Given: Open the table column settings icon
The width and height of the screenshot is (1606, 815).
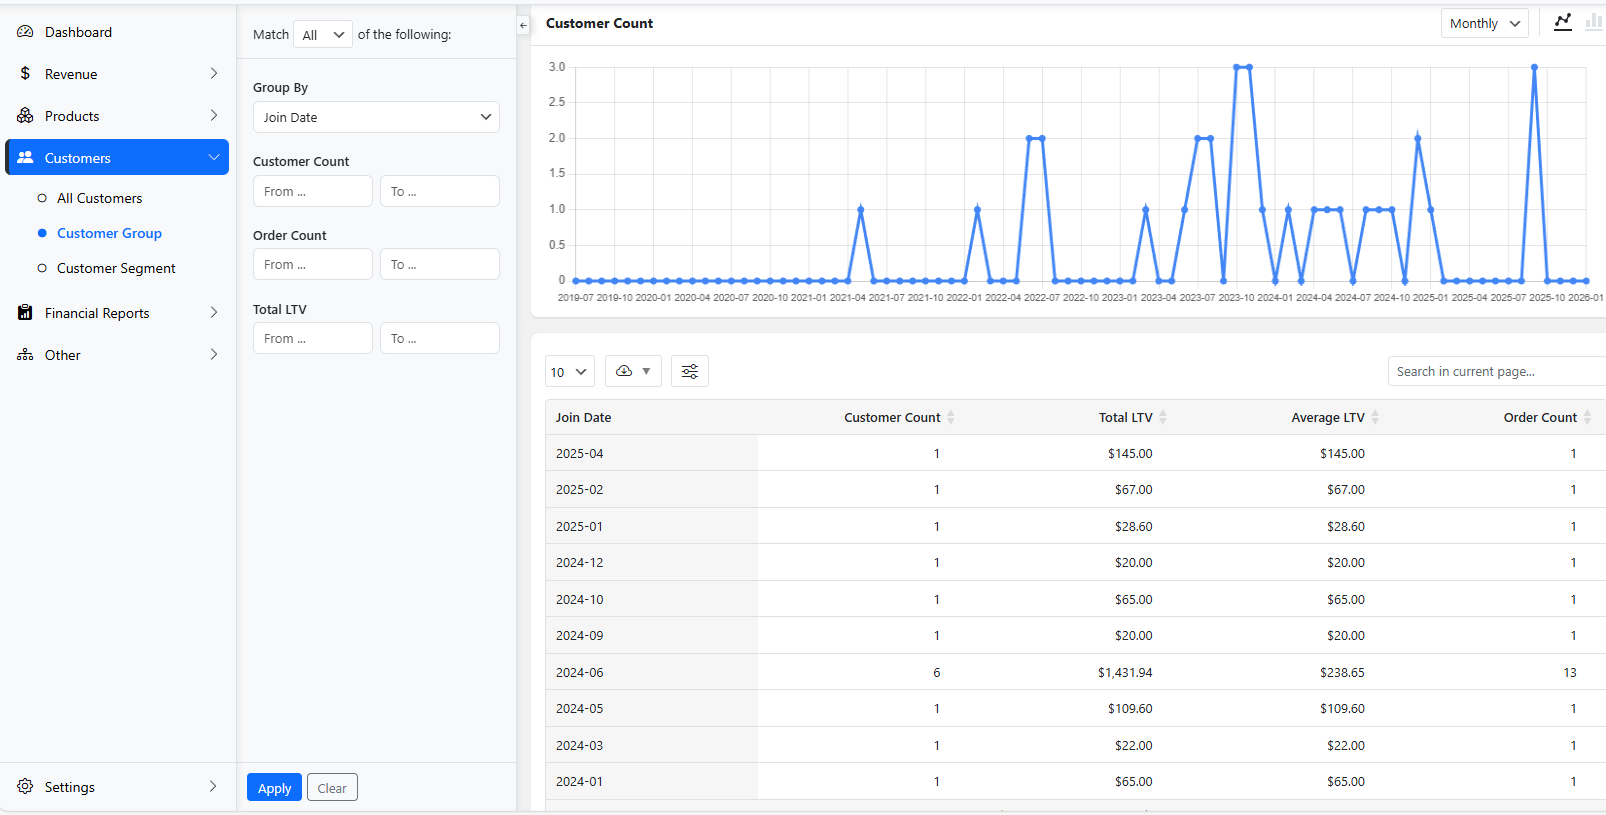Looking at the screenshot, I should [x=690, y=371].
